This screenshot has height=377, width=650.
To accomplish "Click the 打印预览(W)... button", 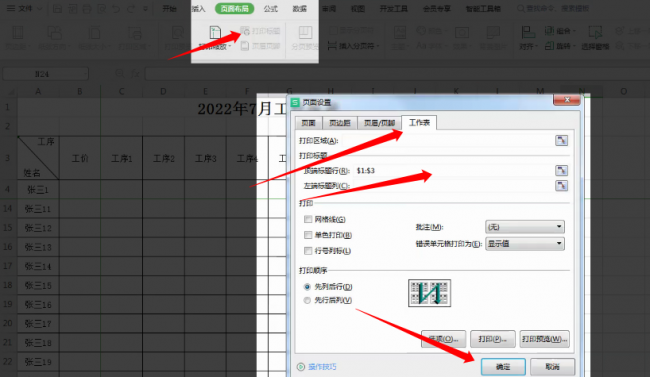I will (544, 339).
